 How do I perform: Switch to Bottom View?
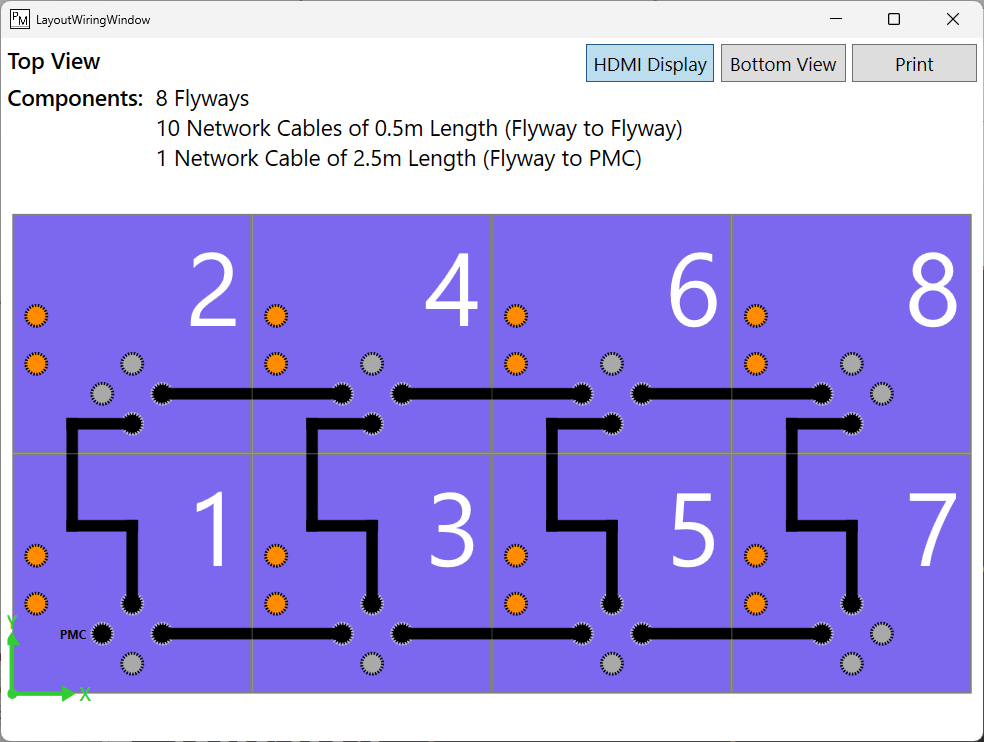click(783, 63)
